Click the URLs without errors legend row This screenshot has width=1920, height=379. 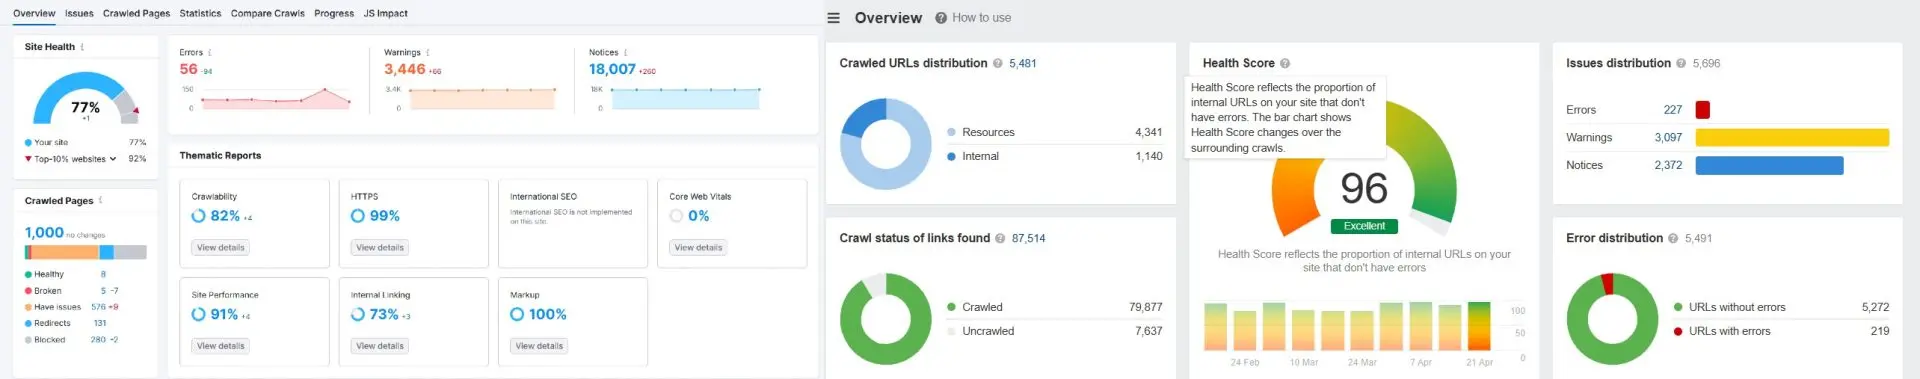pyautogui.click(x=1781, y=307)
